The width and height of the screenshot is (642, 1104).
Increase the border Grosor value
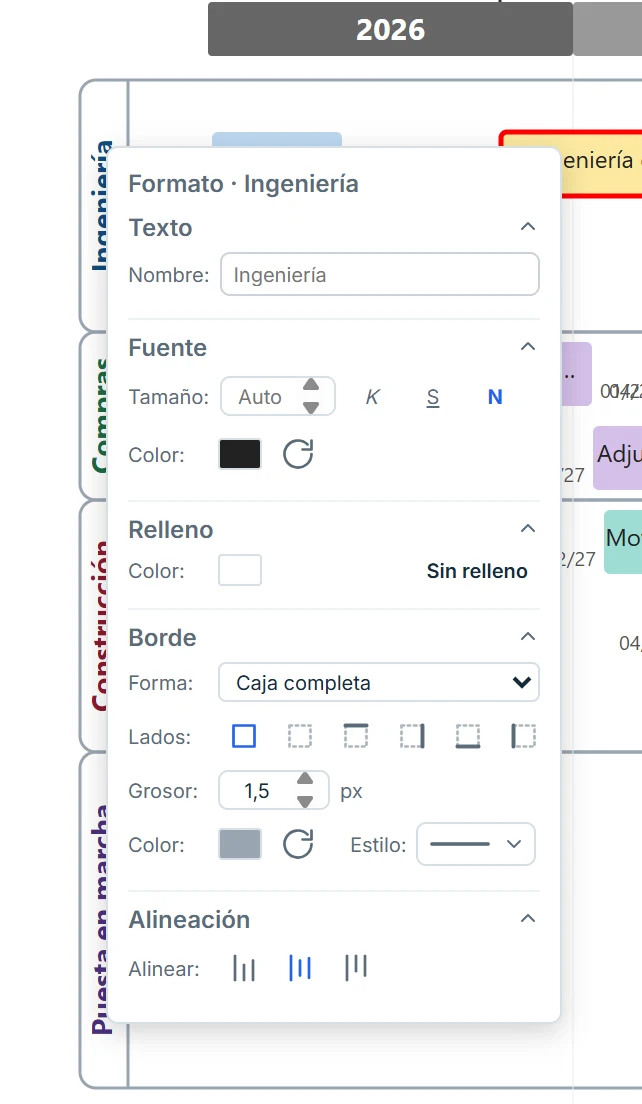305,779
